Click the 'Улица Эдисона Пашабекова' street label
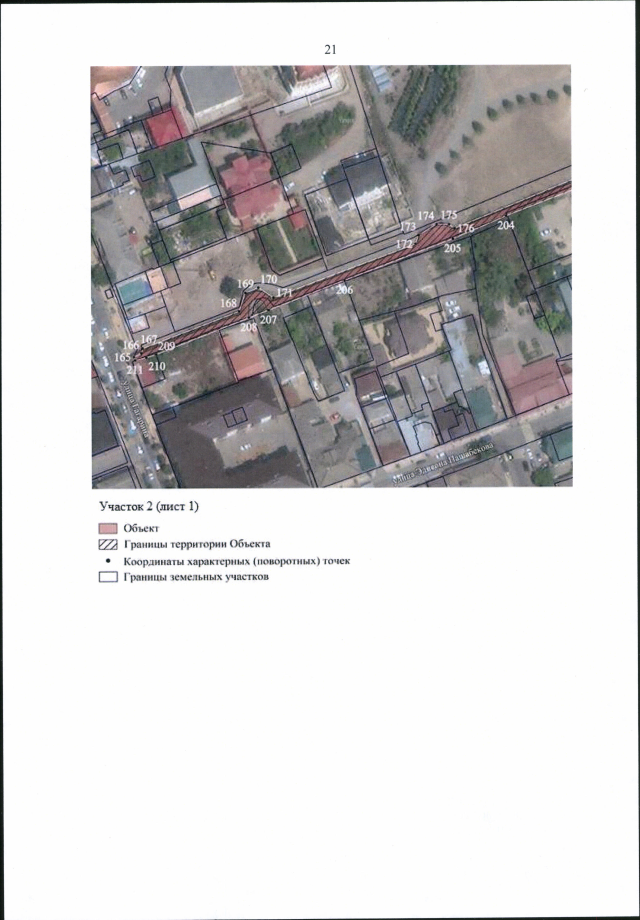Image resolution: width=640 pixels, height=920 pixels. point(444,462)
